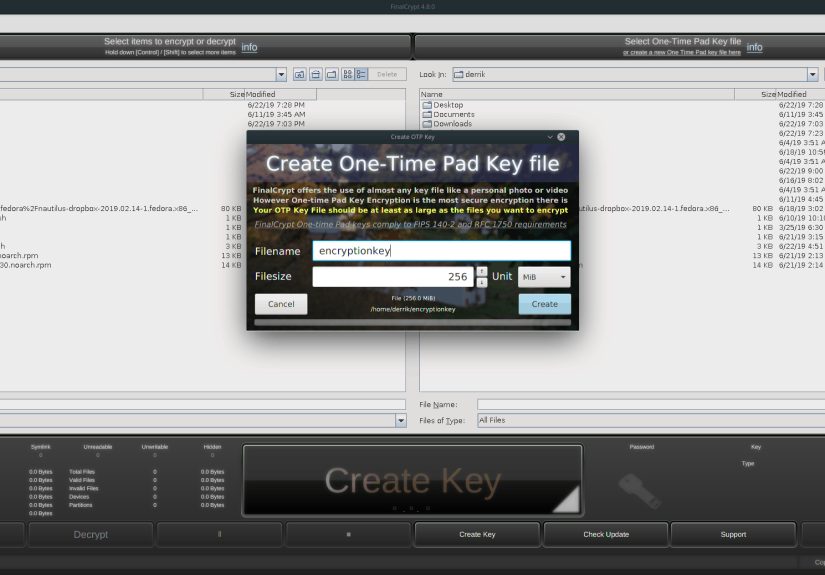Click the New Folder toolbar icon
Image resolution: width=825 pixels, height=575 pixels.
click(331, 75)
